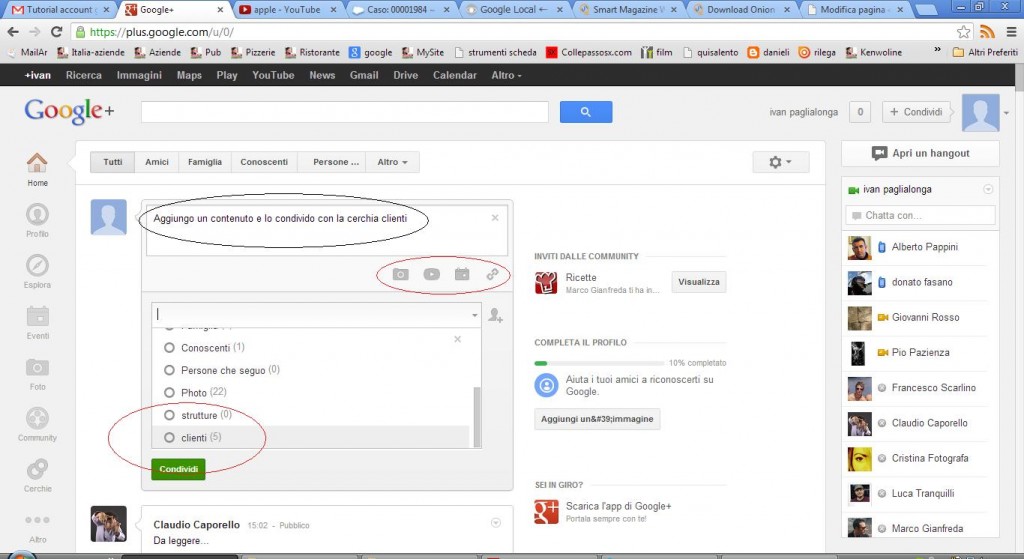Click the add people icon beside circle field
Screen dimensions: 1024x559
point(496,315)
